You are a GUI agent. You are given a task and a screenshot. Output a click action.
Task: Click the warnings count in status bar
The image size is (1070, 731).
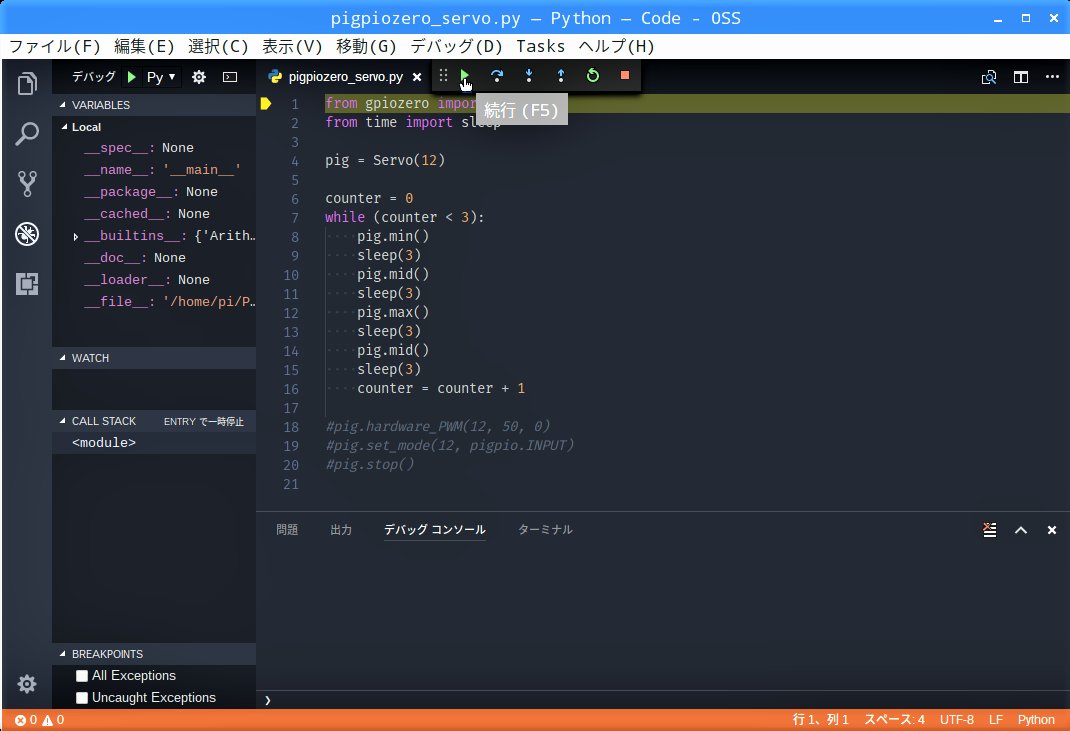(53, 720)
